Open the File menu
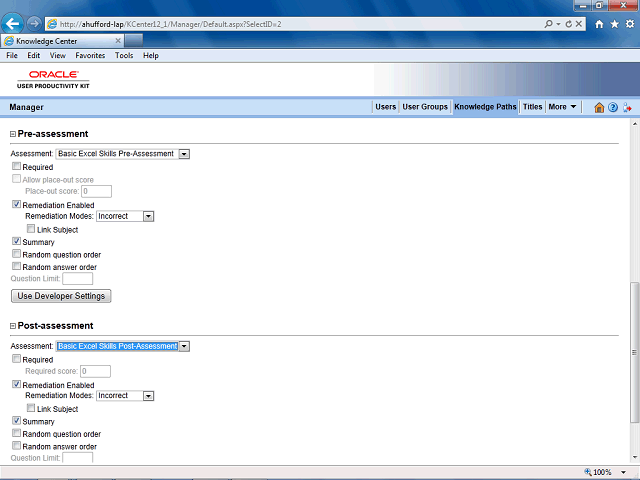This screenshot has width=640, height=480. pos(12,56)
